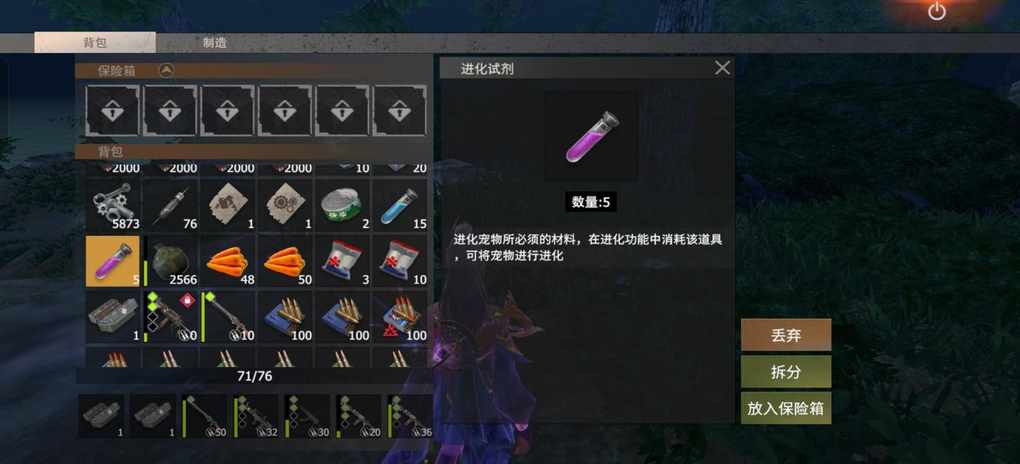Collapse the 保险箱 section arrow

tap(167, 70)
